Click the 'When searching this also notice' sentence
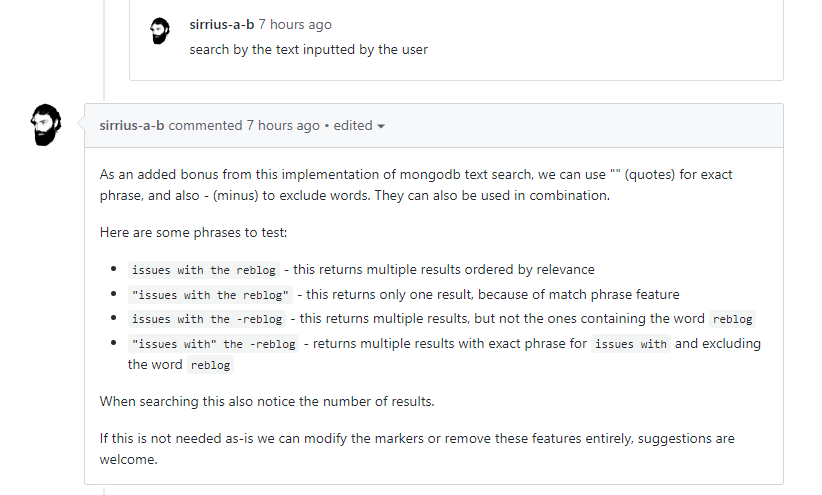822x495 pixels. click(x=267, y=401)
